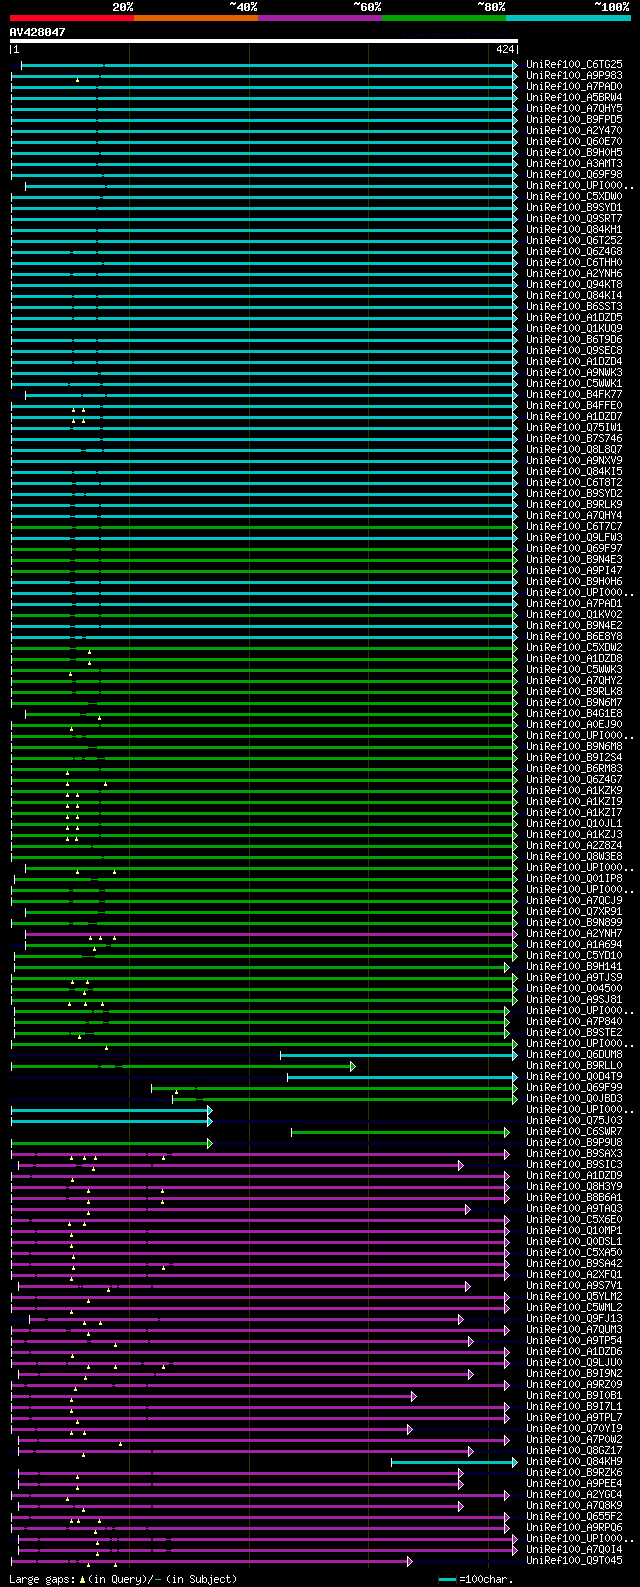The height and width of the screenshot is (1587, 640).
Task: Select hit label UniRef100_Q1KUQ9
Action: 574,328
